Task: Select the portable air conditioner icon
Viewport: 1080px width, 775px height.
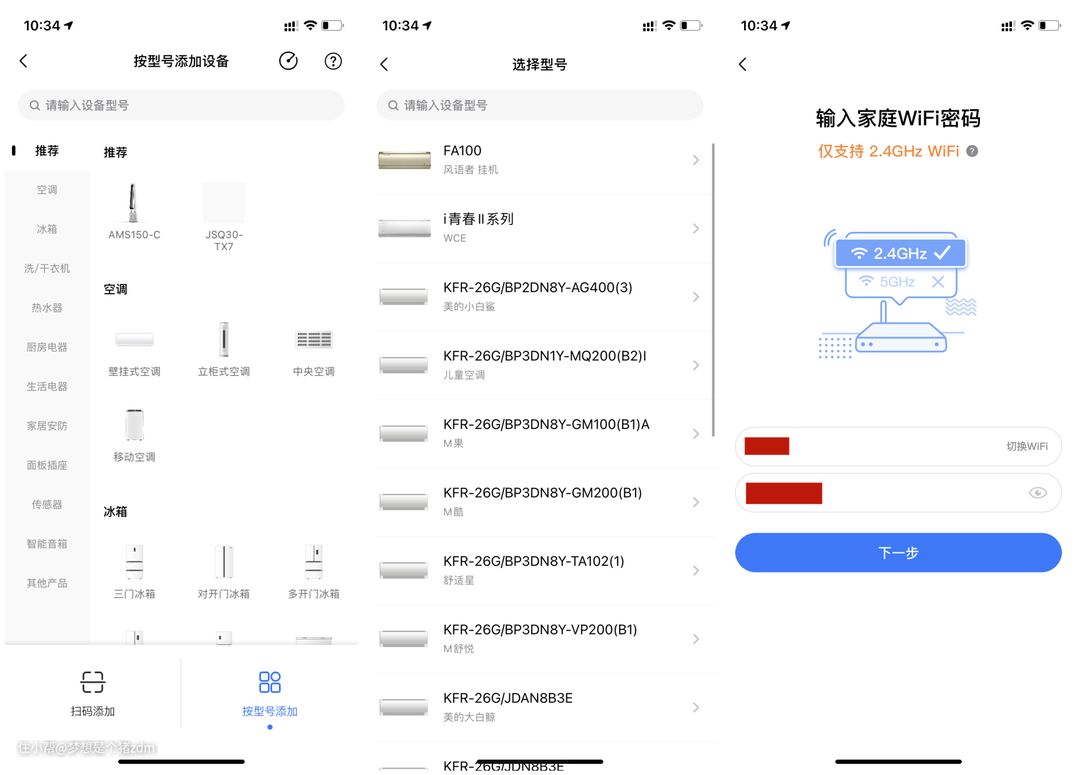Action: (x=134, y=426)
